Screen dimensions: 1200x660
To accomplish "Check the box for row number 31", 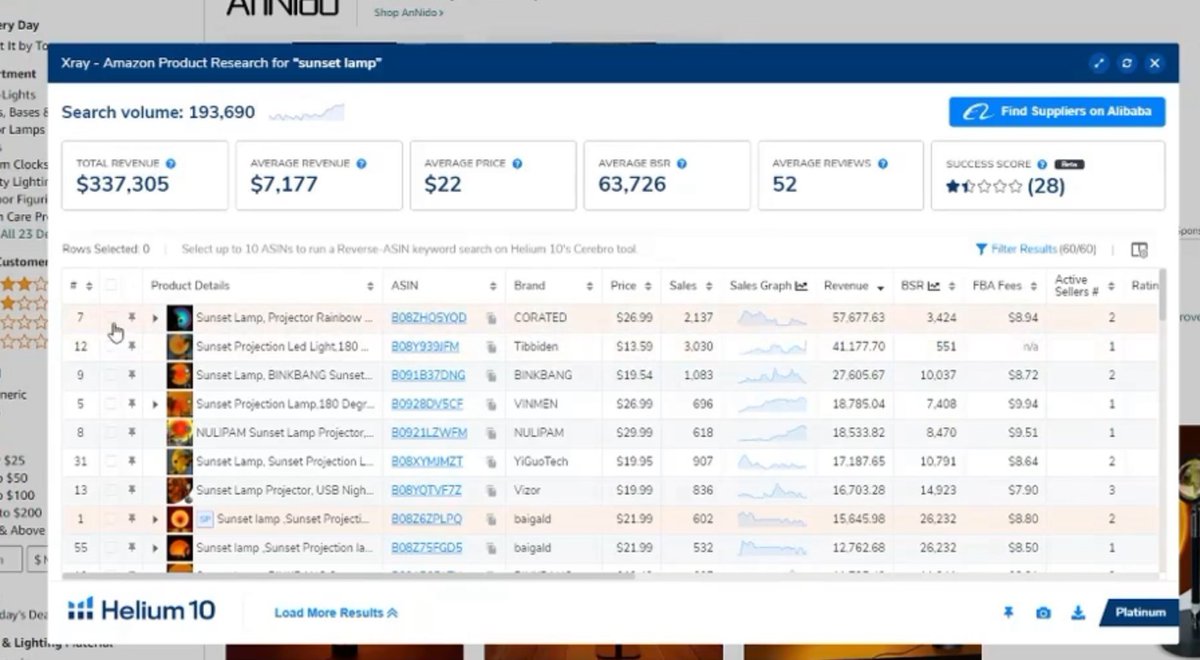I will tap(111, 461).
